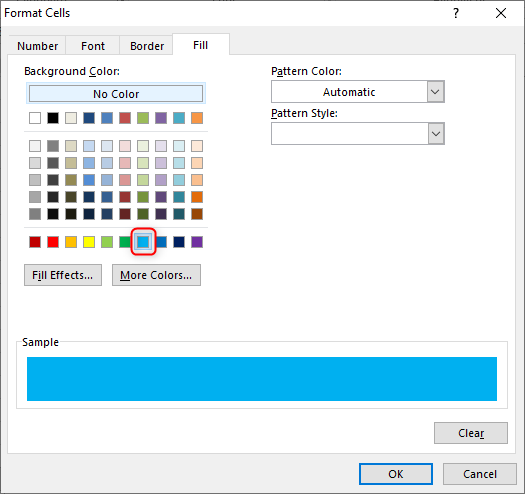525x494 pixels.
Task: Choose the standard green swatch
Action: [x=125, y=242]
